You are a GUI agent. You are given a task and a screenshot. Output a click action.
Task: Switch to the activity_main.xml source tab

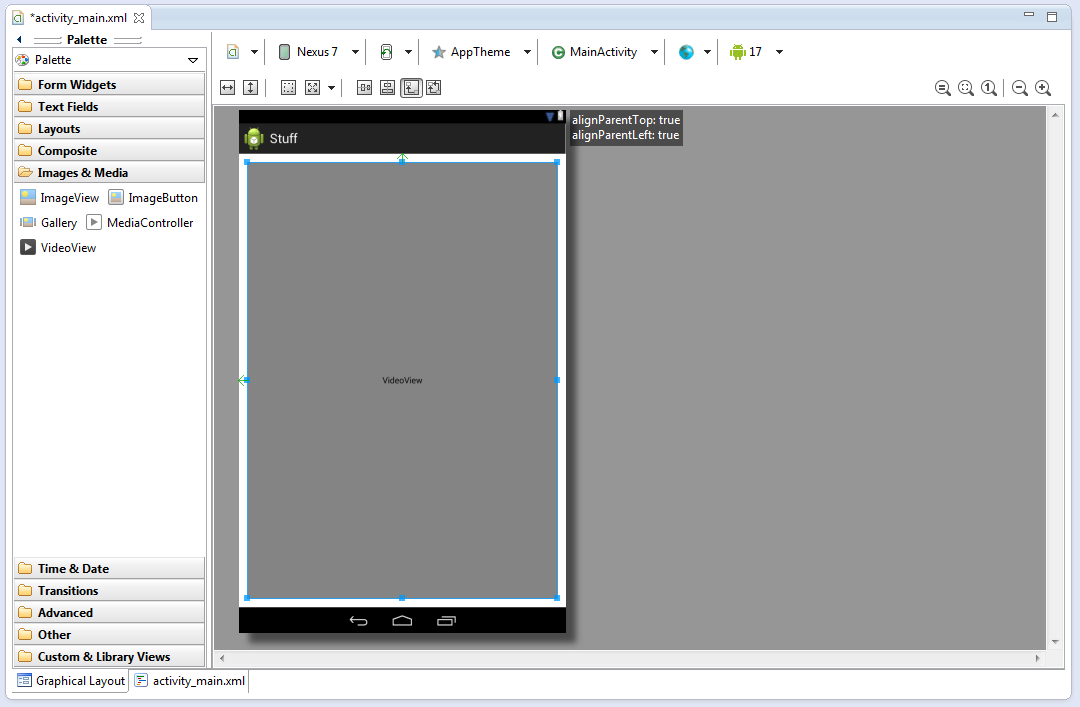point(190,681)
